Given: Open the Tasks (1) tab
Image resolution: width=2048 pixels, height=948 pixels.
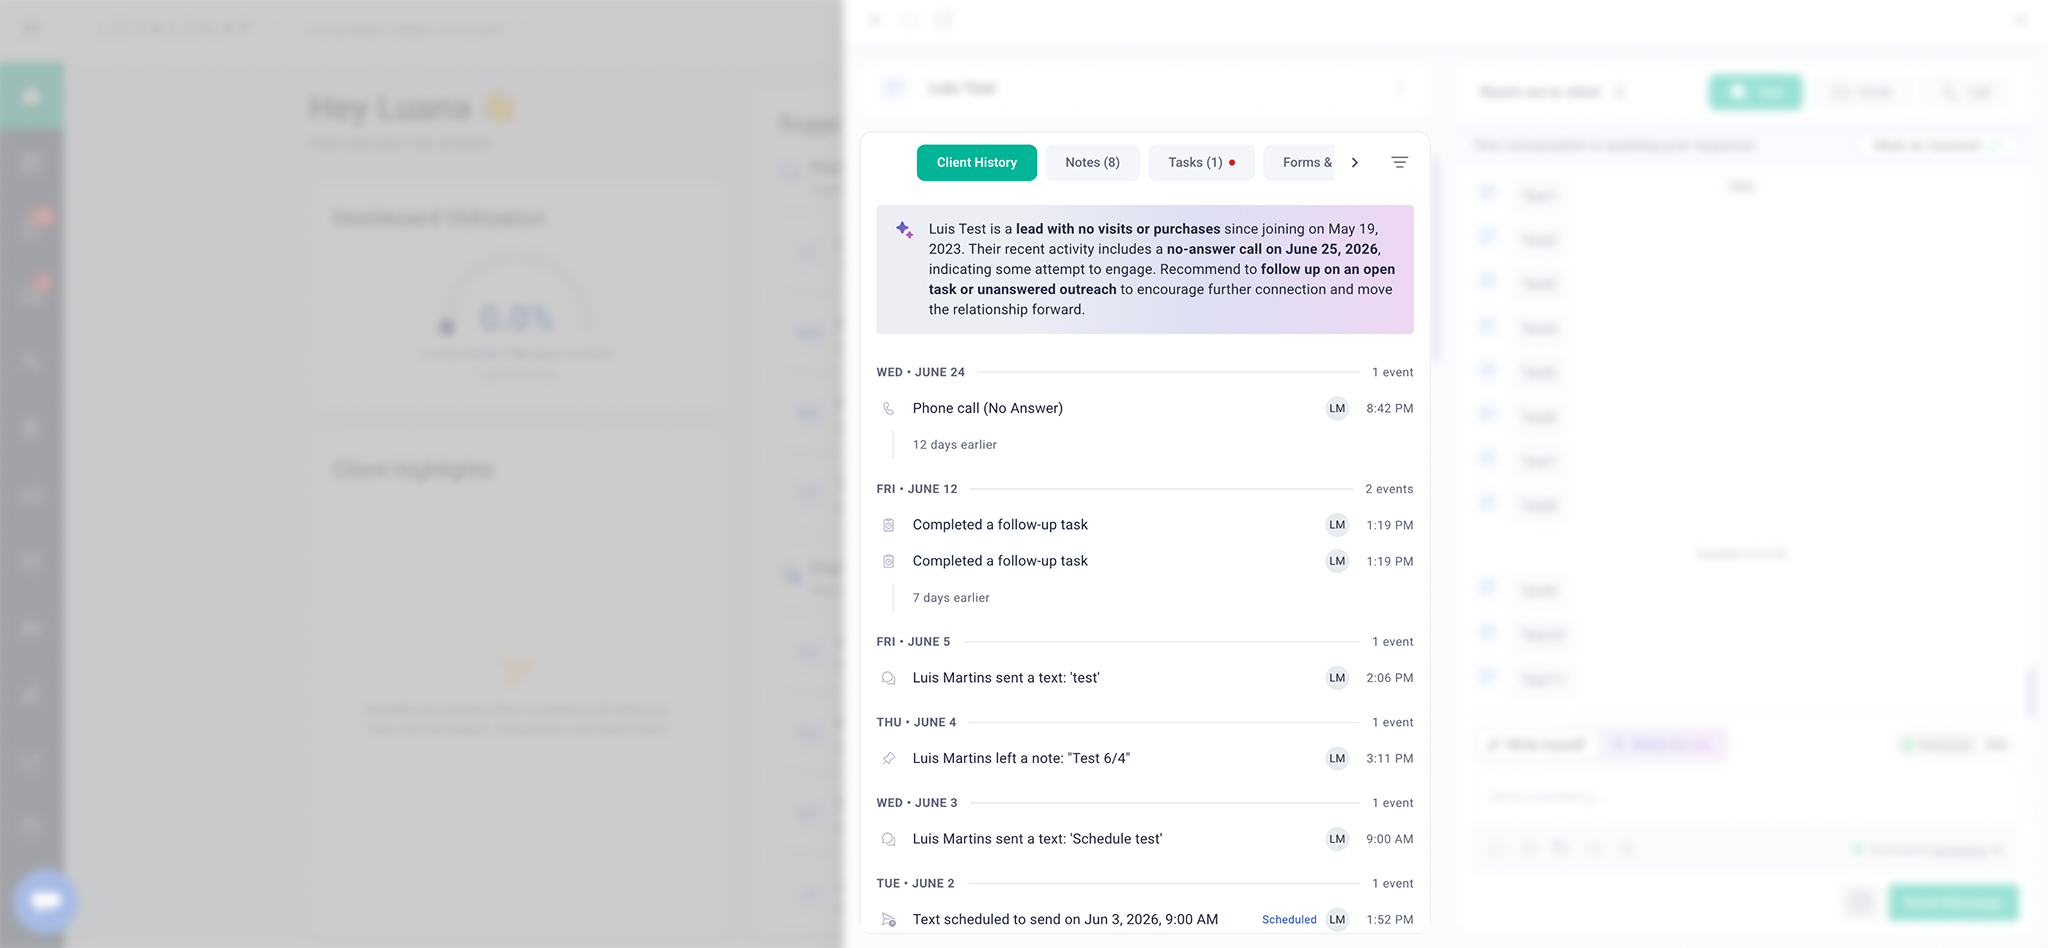Looking at the screenshot, I should [x=1201, y=162].
